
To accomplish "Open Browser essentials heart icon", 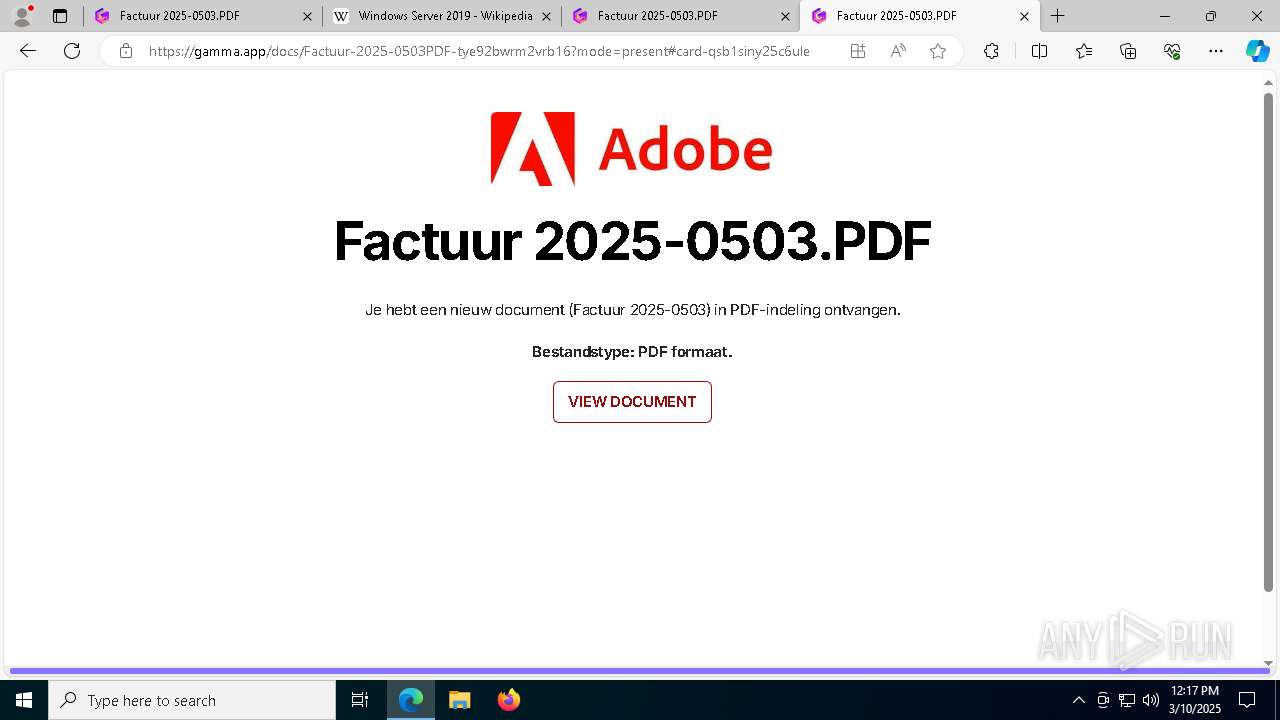I will pyautogui.click(x=1172, y=51).
